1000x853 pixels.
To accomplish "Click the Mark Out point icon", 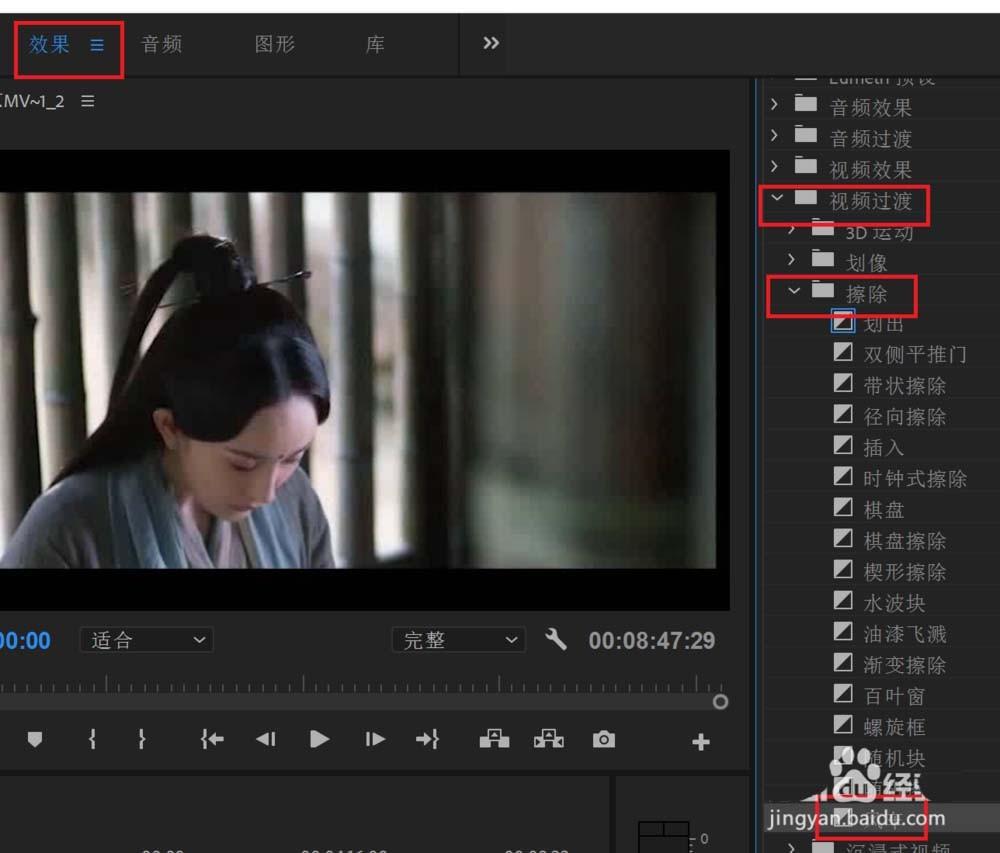I will [x=142, y=740].
